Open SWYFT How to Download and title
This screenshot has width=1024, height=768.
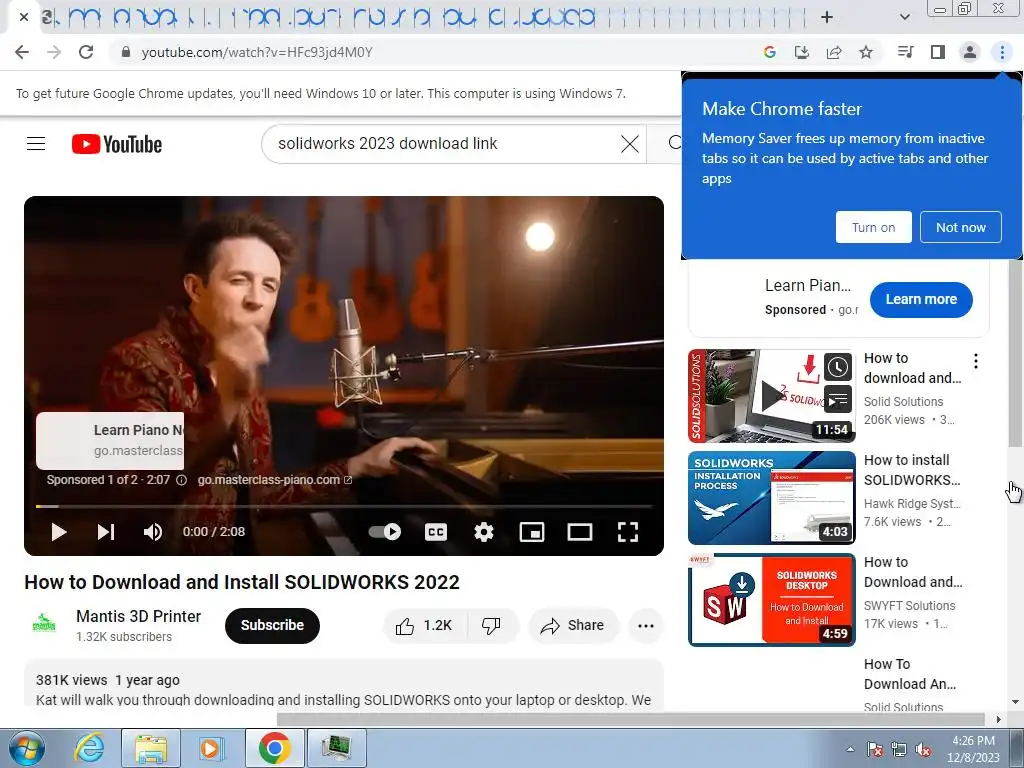913,572
